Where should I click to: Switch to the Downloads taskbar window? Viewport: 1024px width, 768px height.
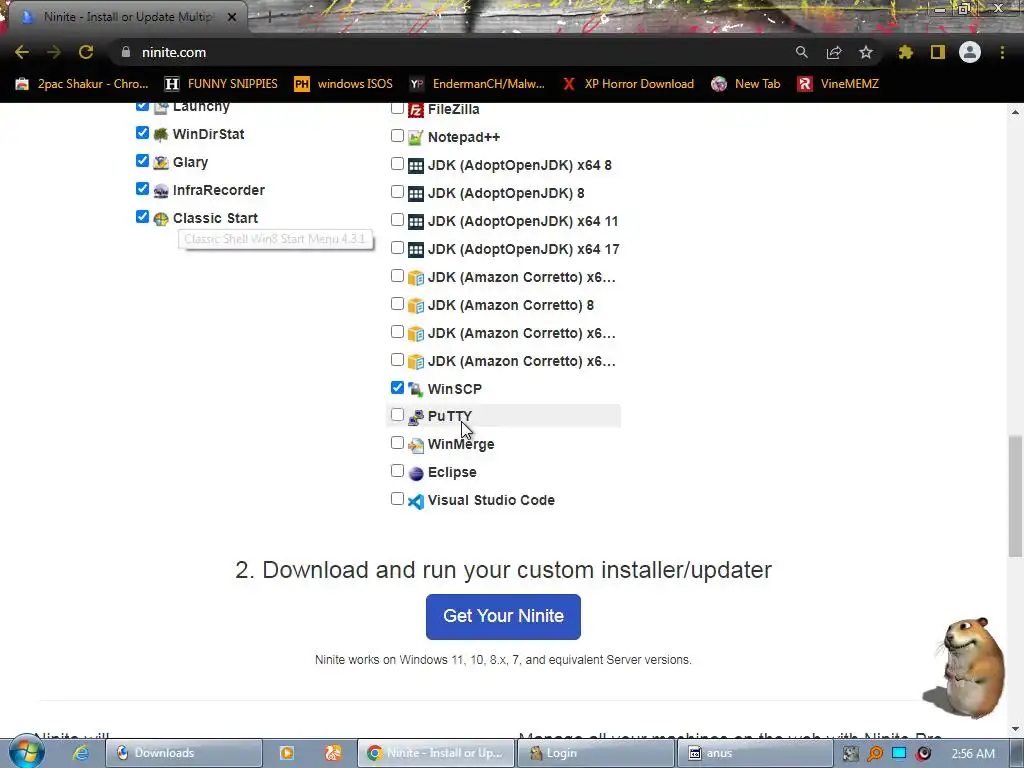(184, 753)
